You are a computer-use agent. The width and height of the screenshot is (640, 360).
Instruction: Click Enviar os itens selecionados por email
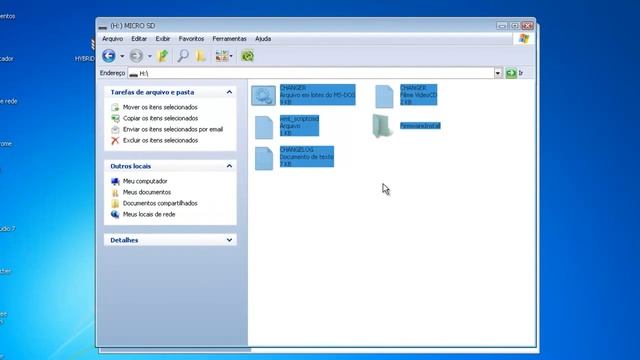pyautogui.click(x=173, y=129)
